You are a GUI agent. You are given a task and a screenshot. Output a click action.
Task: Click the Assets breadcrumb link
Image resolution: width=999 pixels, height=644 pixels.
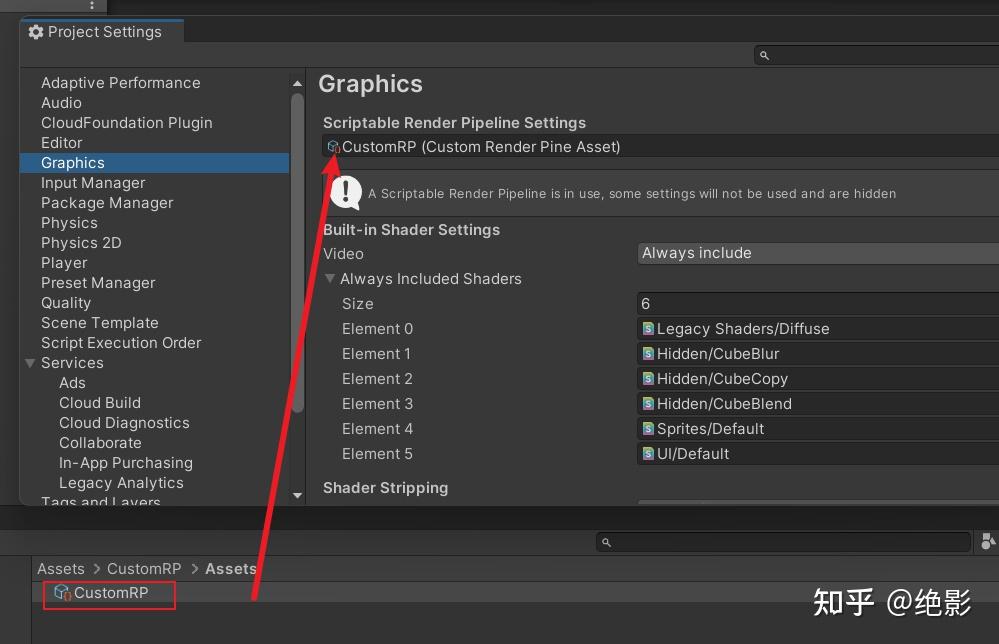click(x=231, y=568)
